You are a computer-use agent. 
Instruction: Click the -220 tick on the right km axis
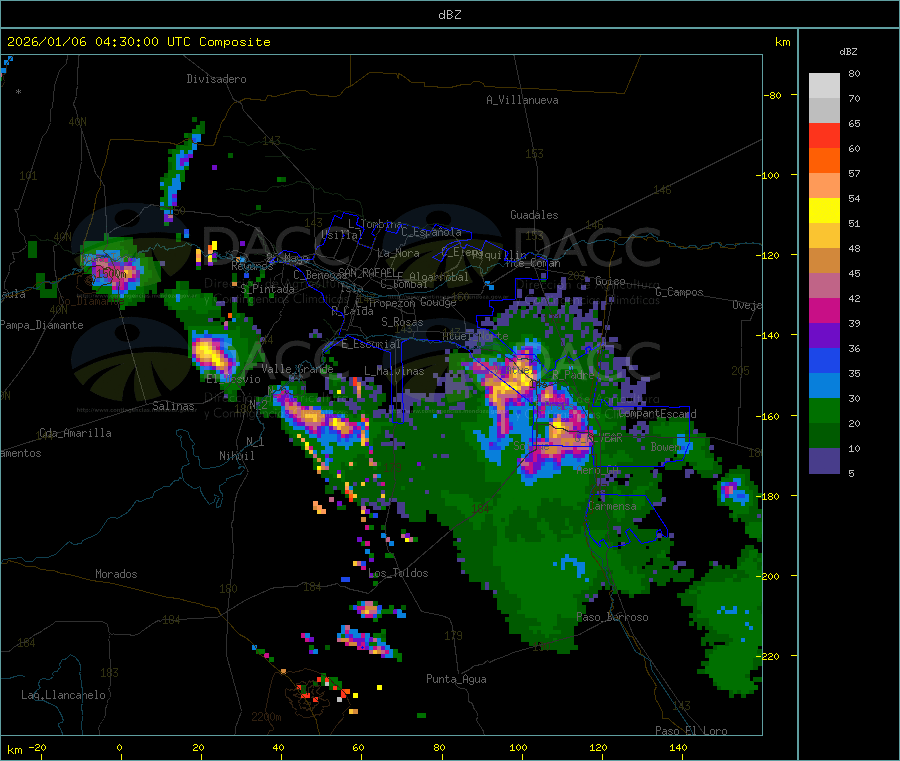[x=768, y=656]
